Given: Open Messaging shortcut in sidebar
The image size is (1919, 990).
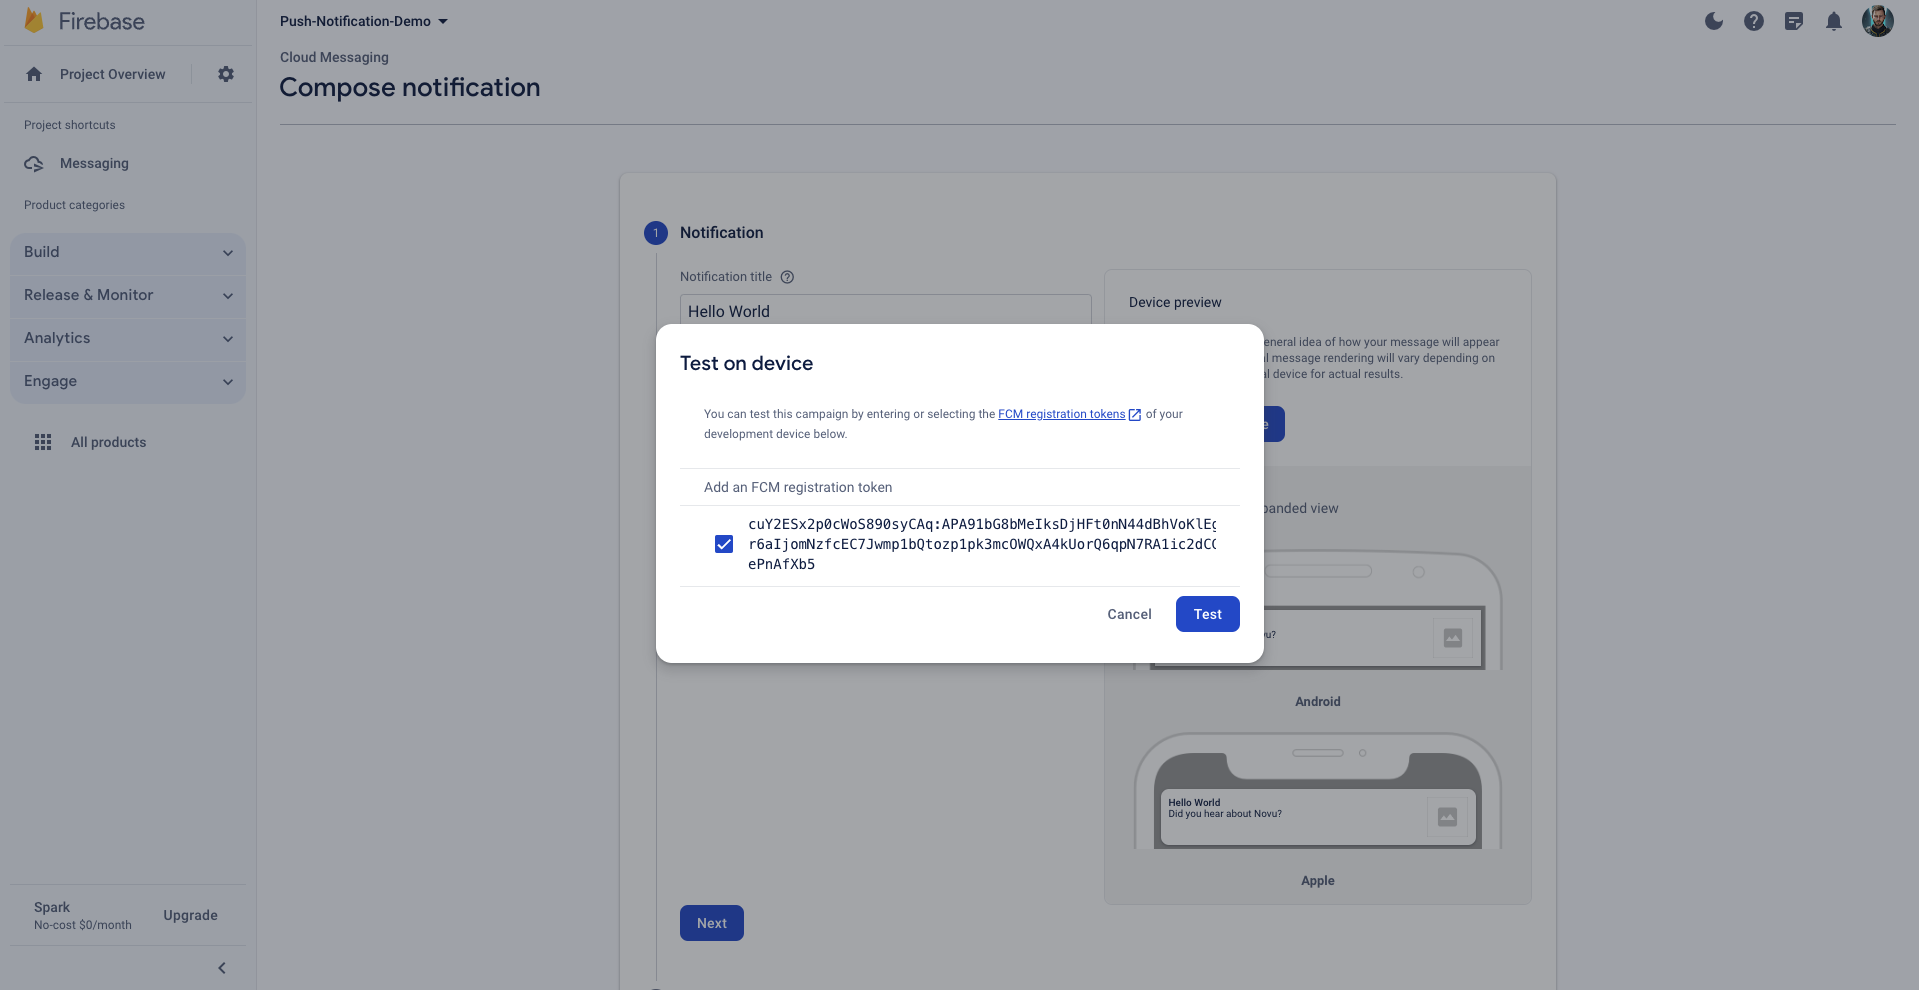Looking at the screenshot, I should tap(94, 163).
